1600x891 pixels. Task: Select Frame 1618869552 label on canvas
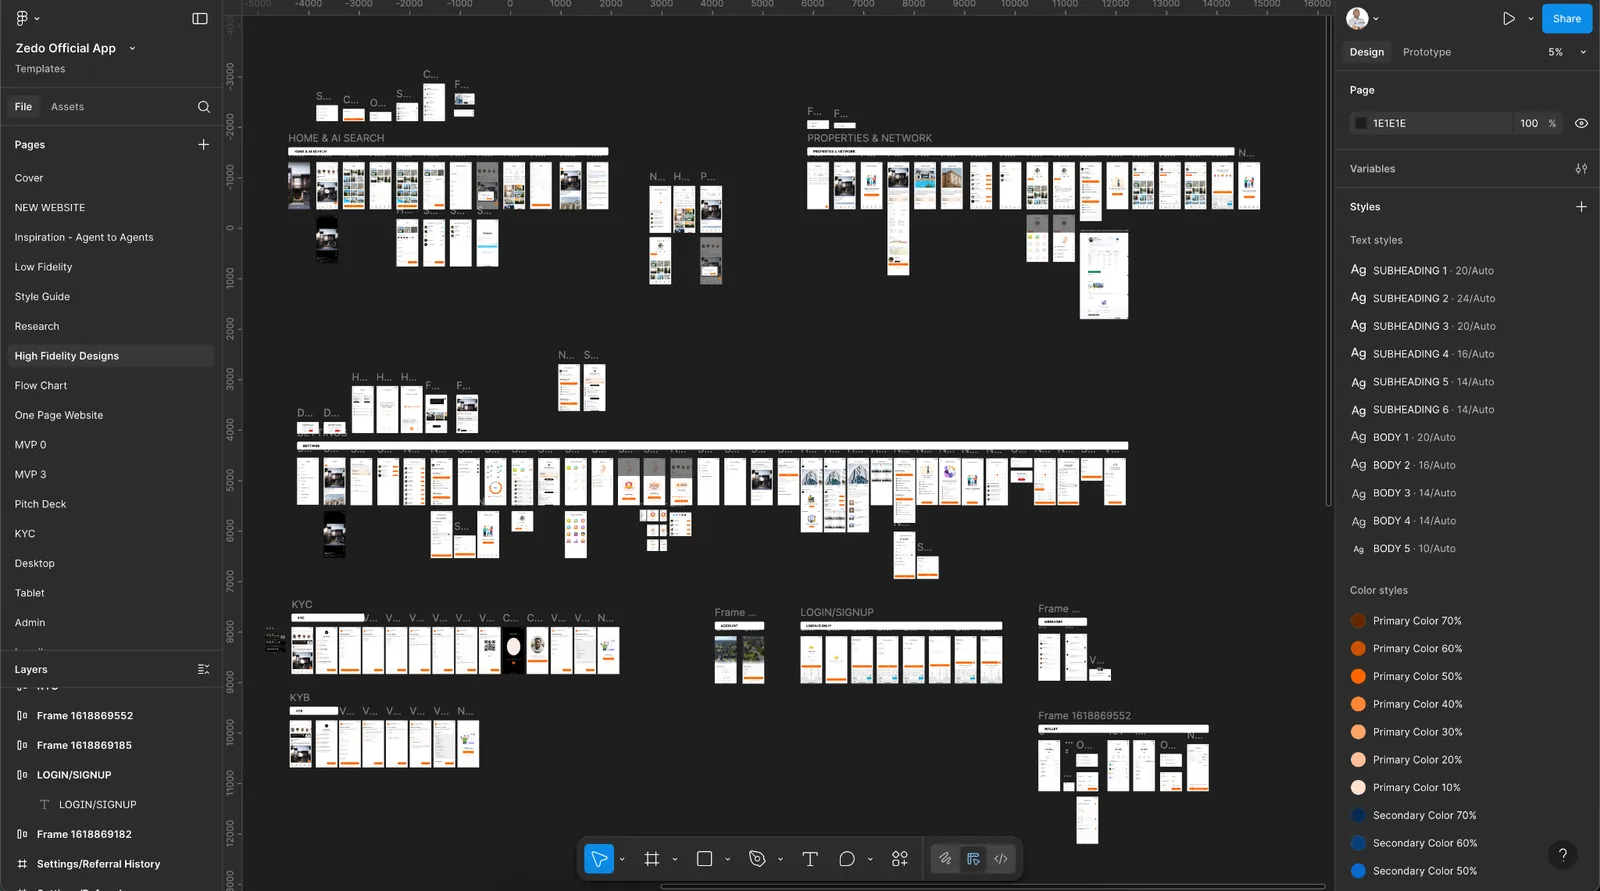pyautogui.click(x=1084, y=716)
